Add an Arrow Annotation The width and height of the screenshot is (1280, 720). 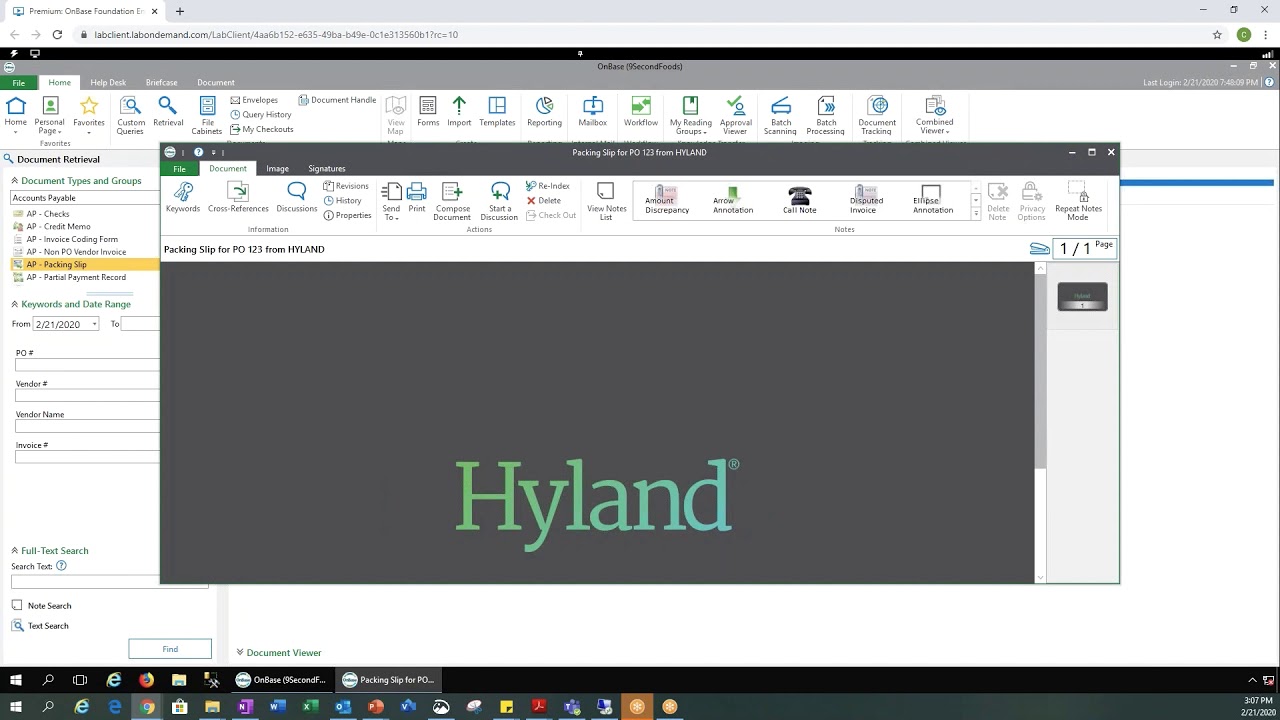(x=733, y=200)
